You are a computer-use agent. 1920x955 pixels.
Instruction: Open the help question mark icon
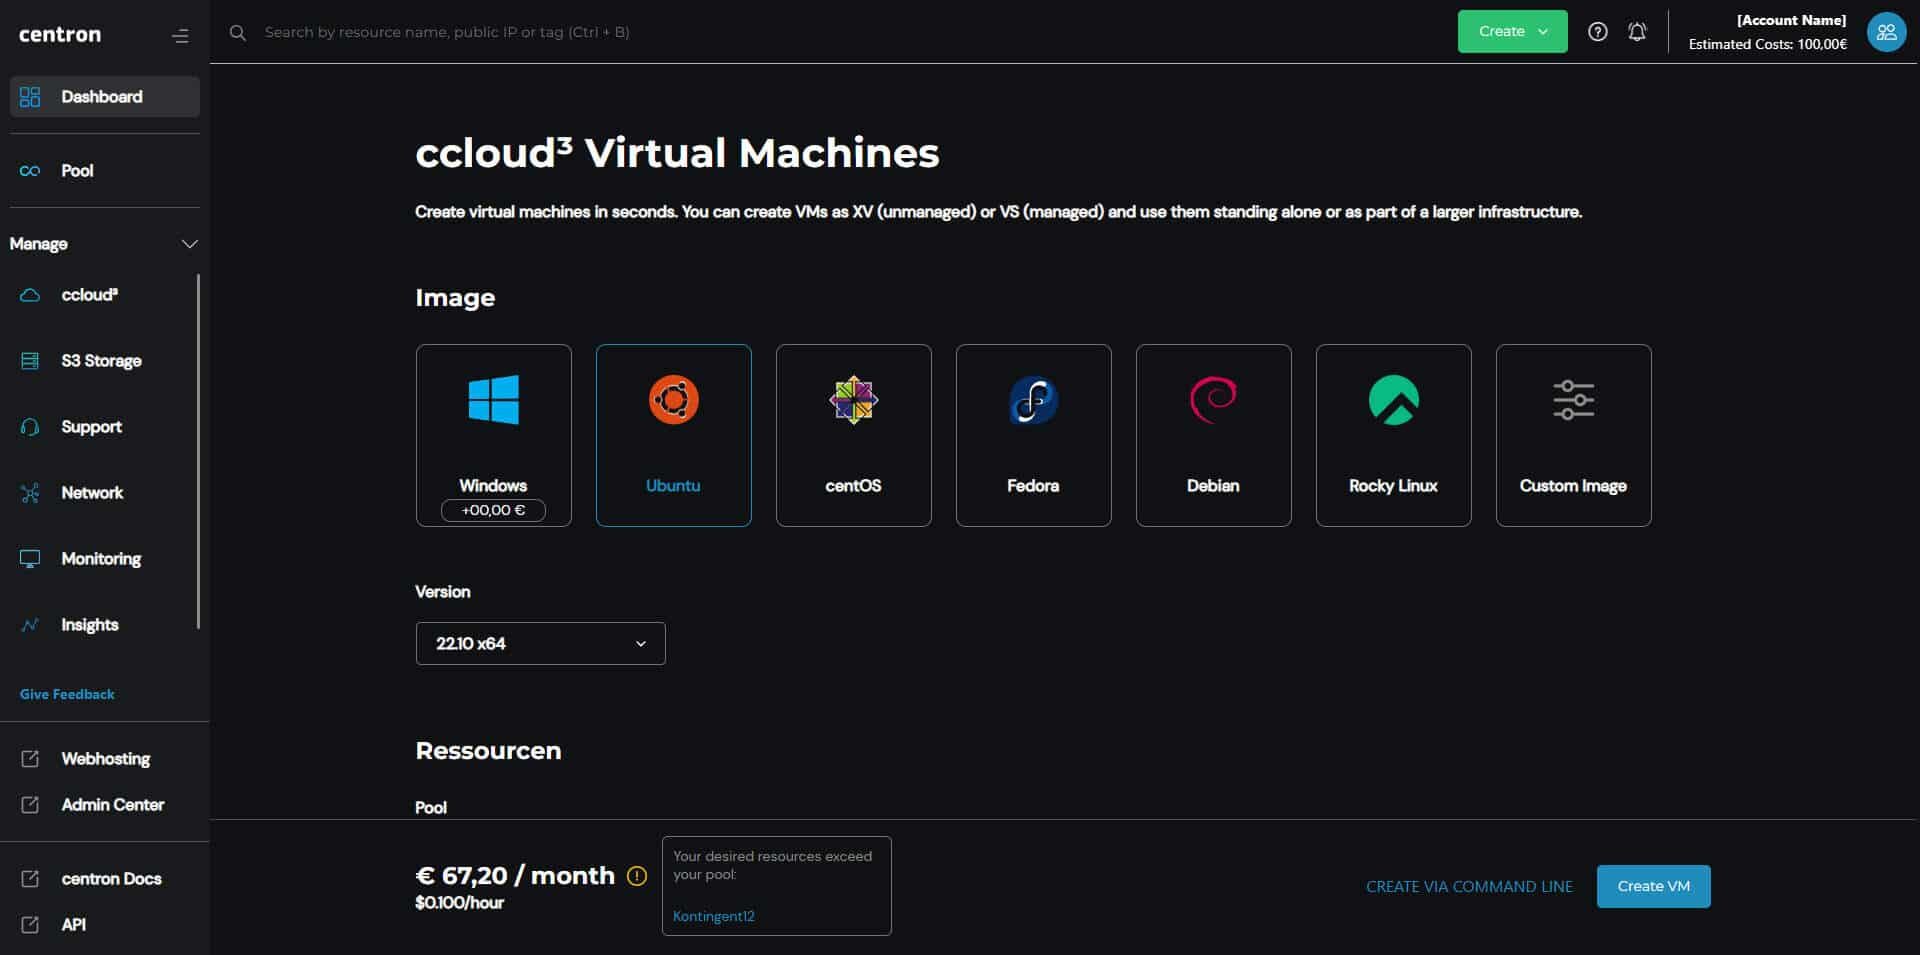click(x=1598, y=32)
